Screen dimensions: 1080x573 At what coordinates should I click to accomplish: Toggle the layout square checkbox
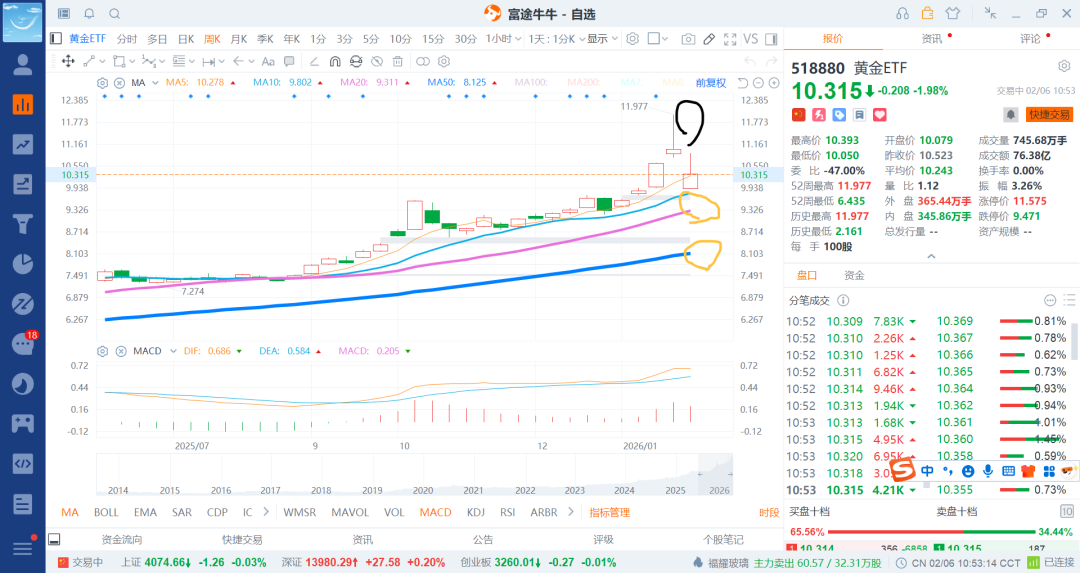tap(654, 39)
